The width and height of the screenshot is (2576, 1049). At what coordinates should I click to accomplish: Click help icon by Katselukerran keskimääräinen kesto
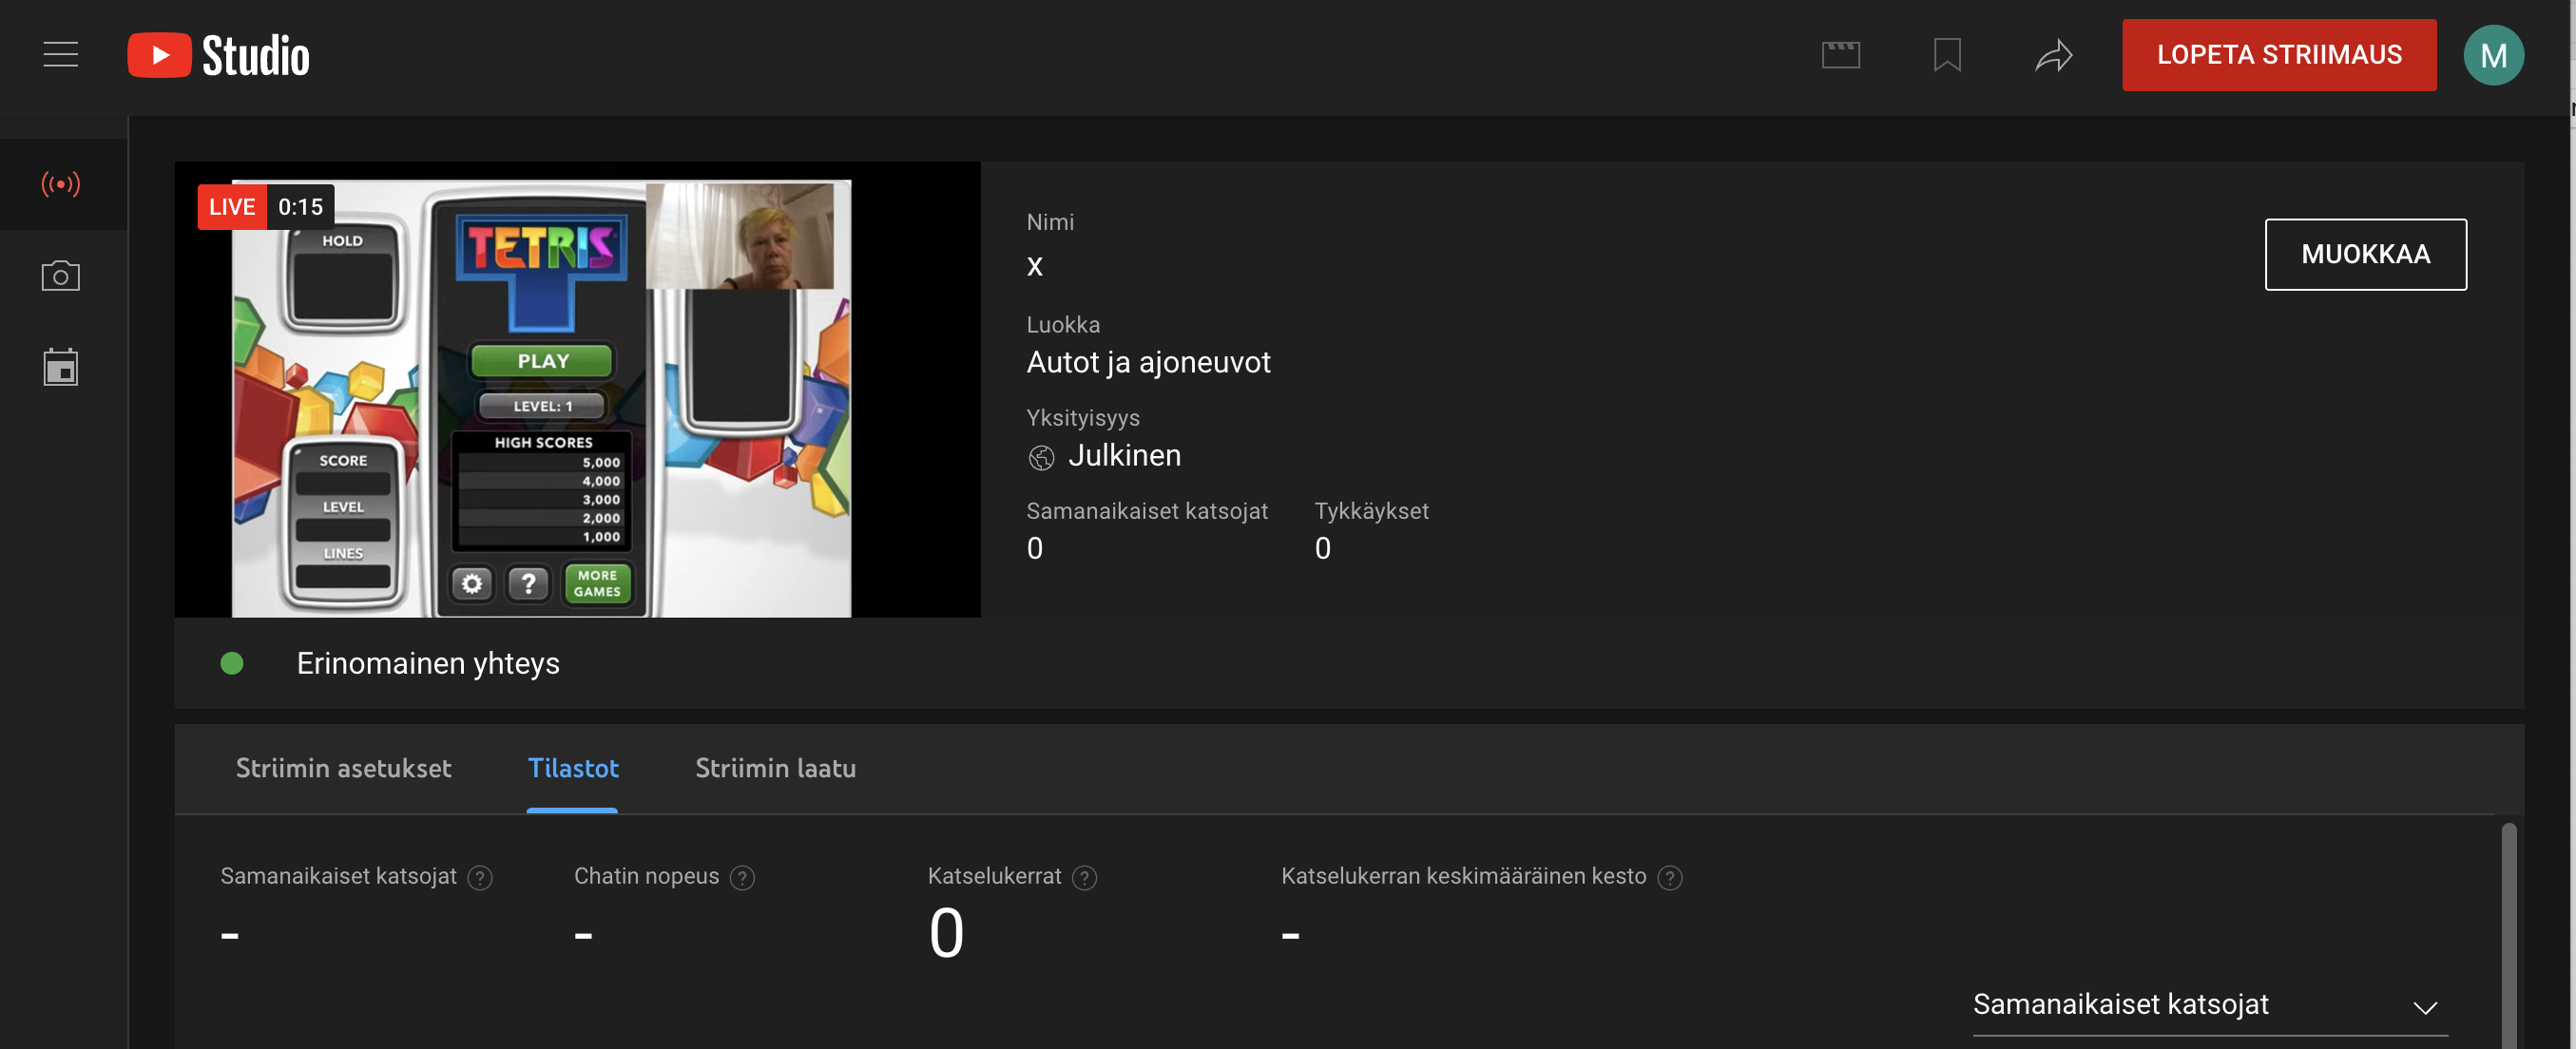click(1669, 877)
